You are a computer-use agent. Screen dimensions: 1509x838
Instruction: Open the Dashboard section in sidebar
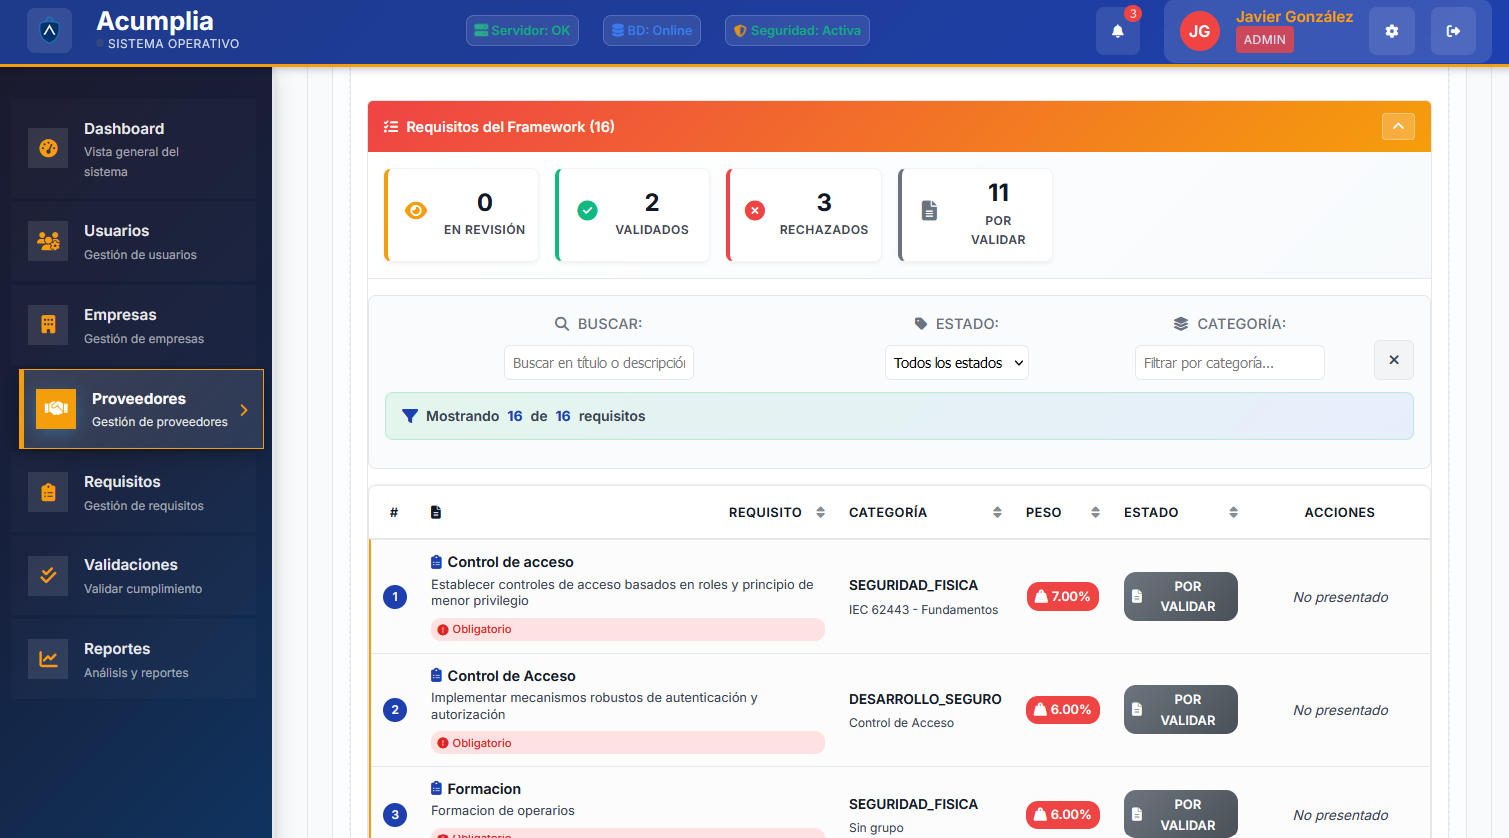click(x=48, y=148)
